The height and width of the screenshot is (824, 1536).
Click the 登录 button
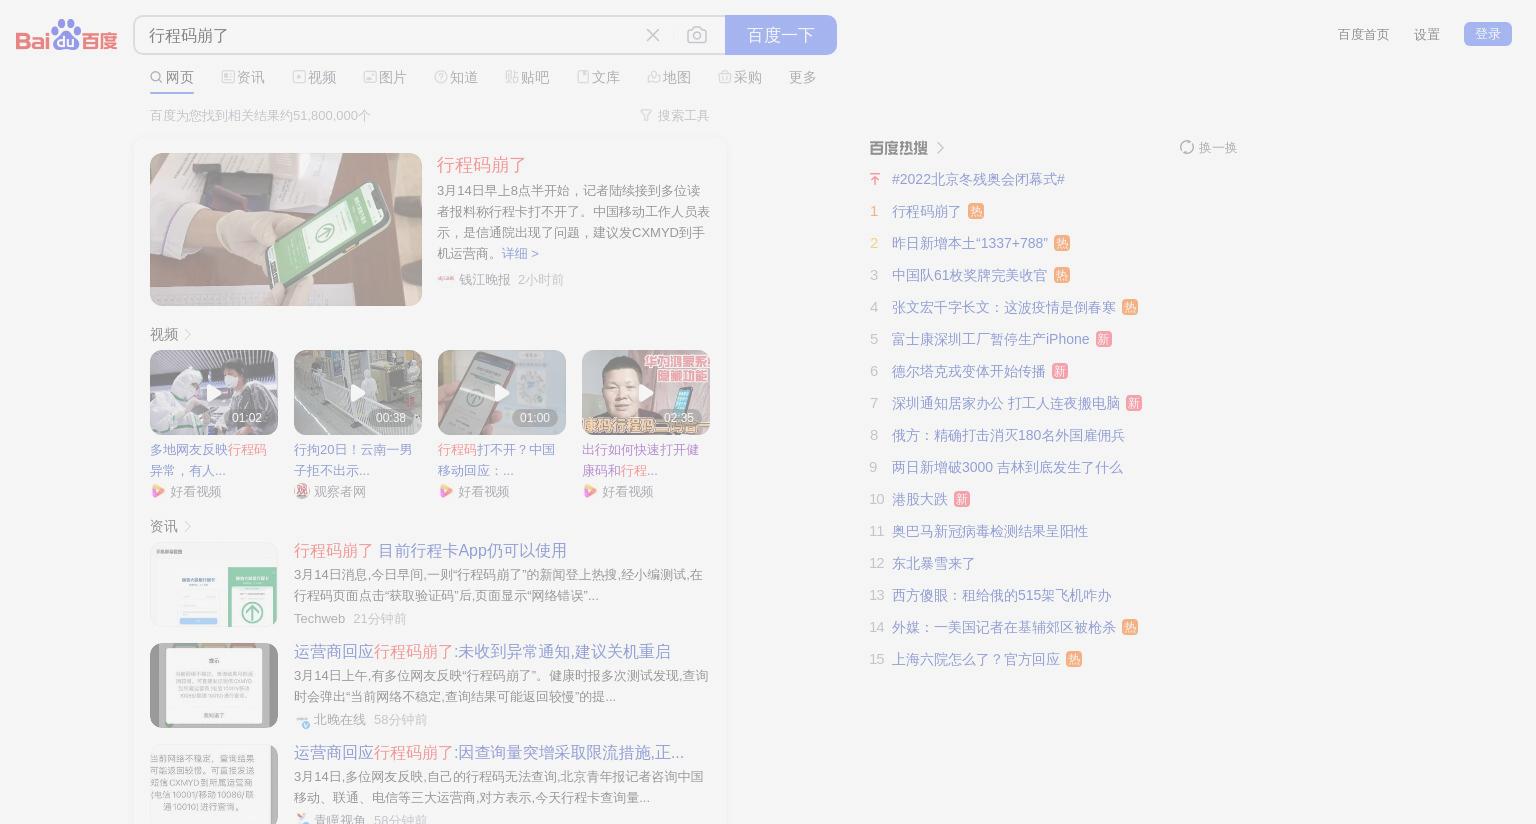1488,34
